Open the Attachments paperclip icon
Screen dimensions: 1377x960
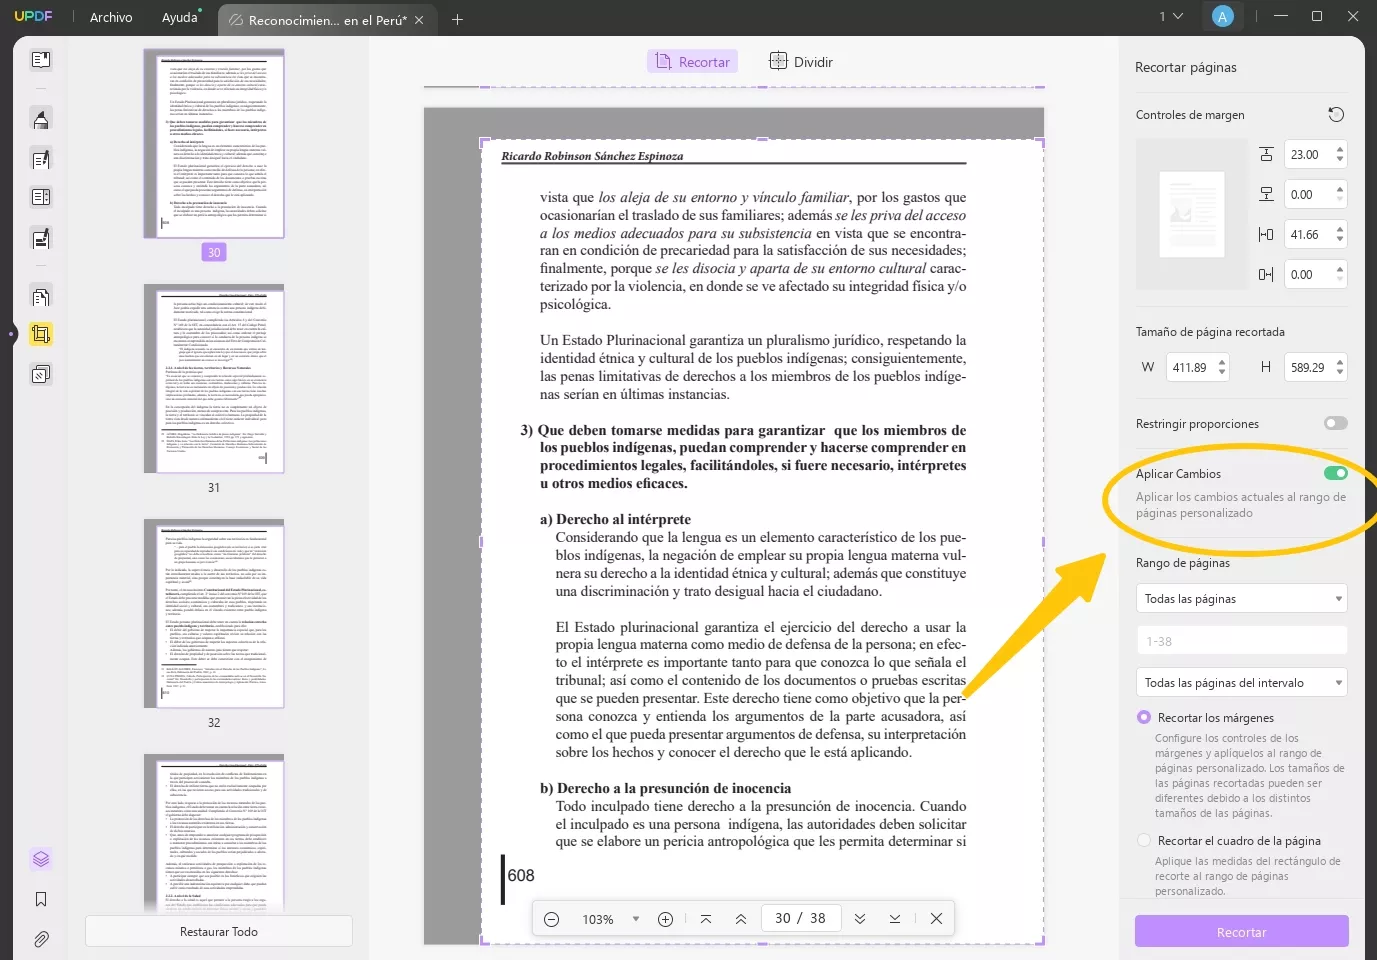click(41, 939)
